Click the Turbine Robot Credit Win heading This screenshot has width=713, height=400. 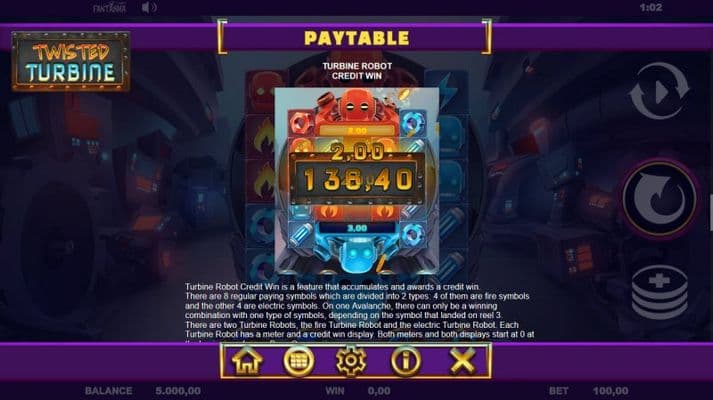pyautogui.click(x=357, y=71)
